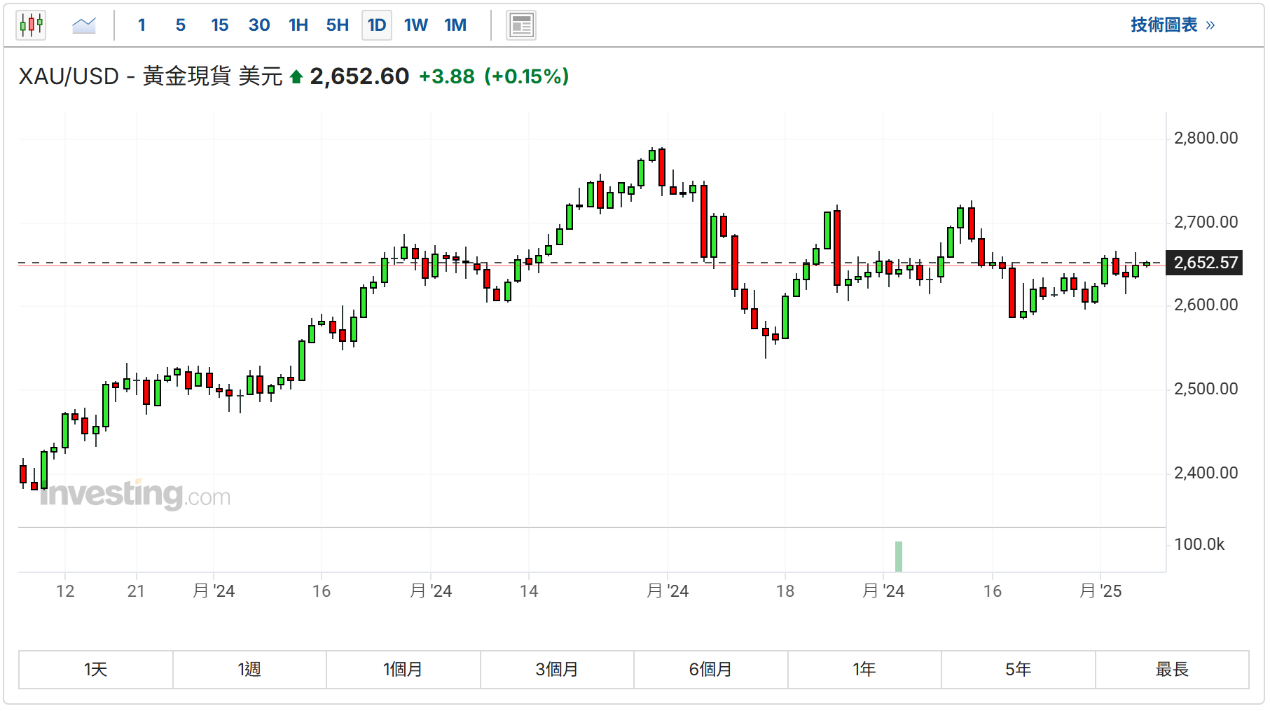Select the candlestick chart type icon

[31, 25]
